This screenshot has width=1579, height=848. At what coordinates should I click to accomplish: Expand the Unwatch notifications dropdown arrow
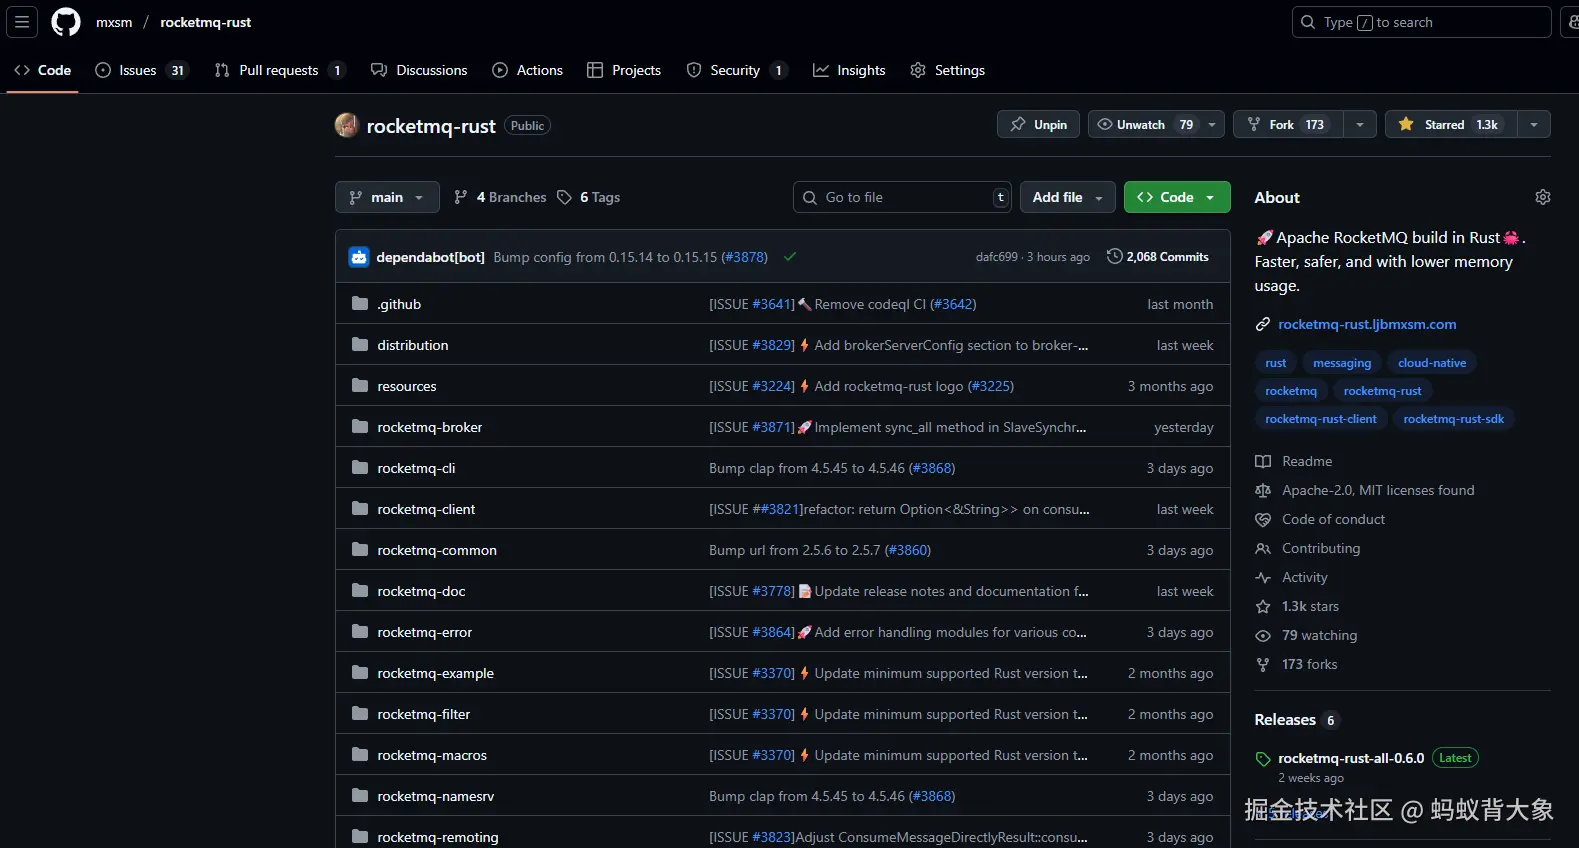click(1212, 125)
